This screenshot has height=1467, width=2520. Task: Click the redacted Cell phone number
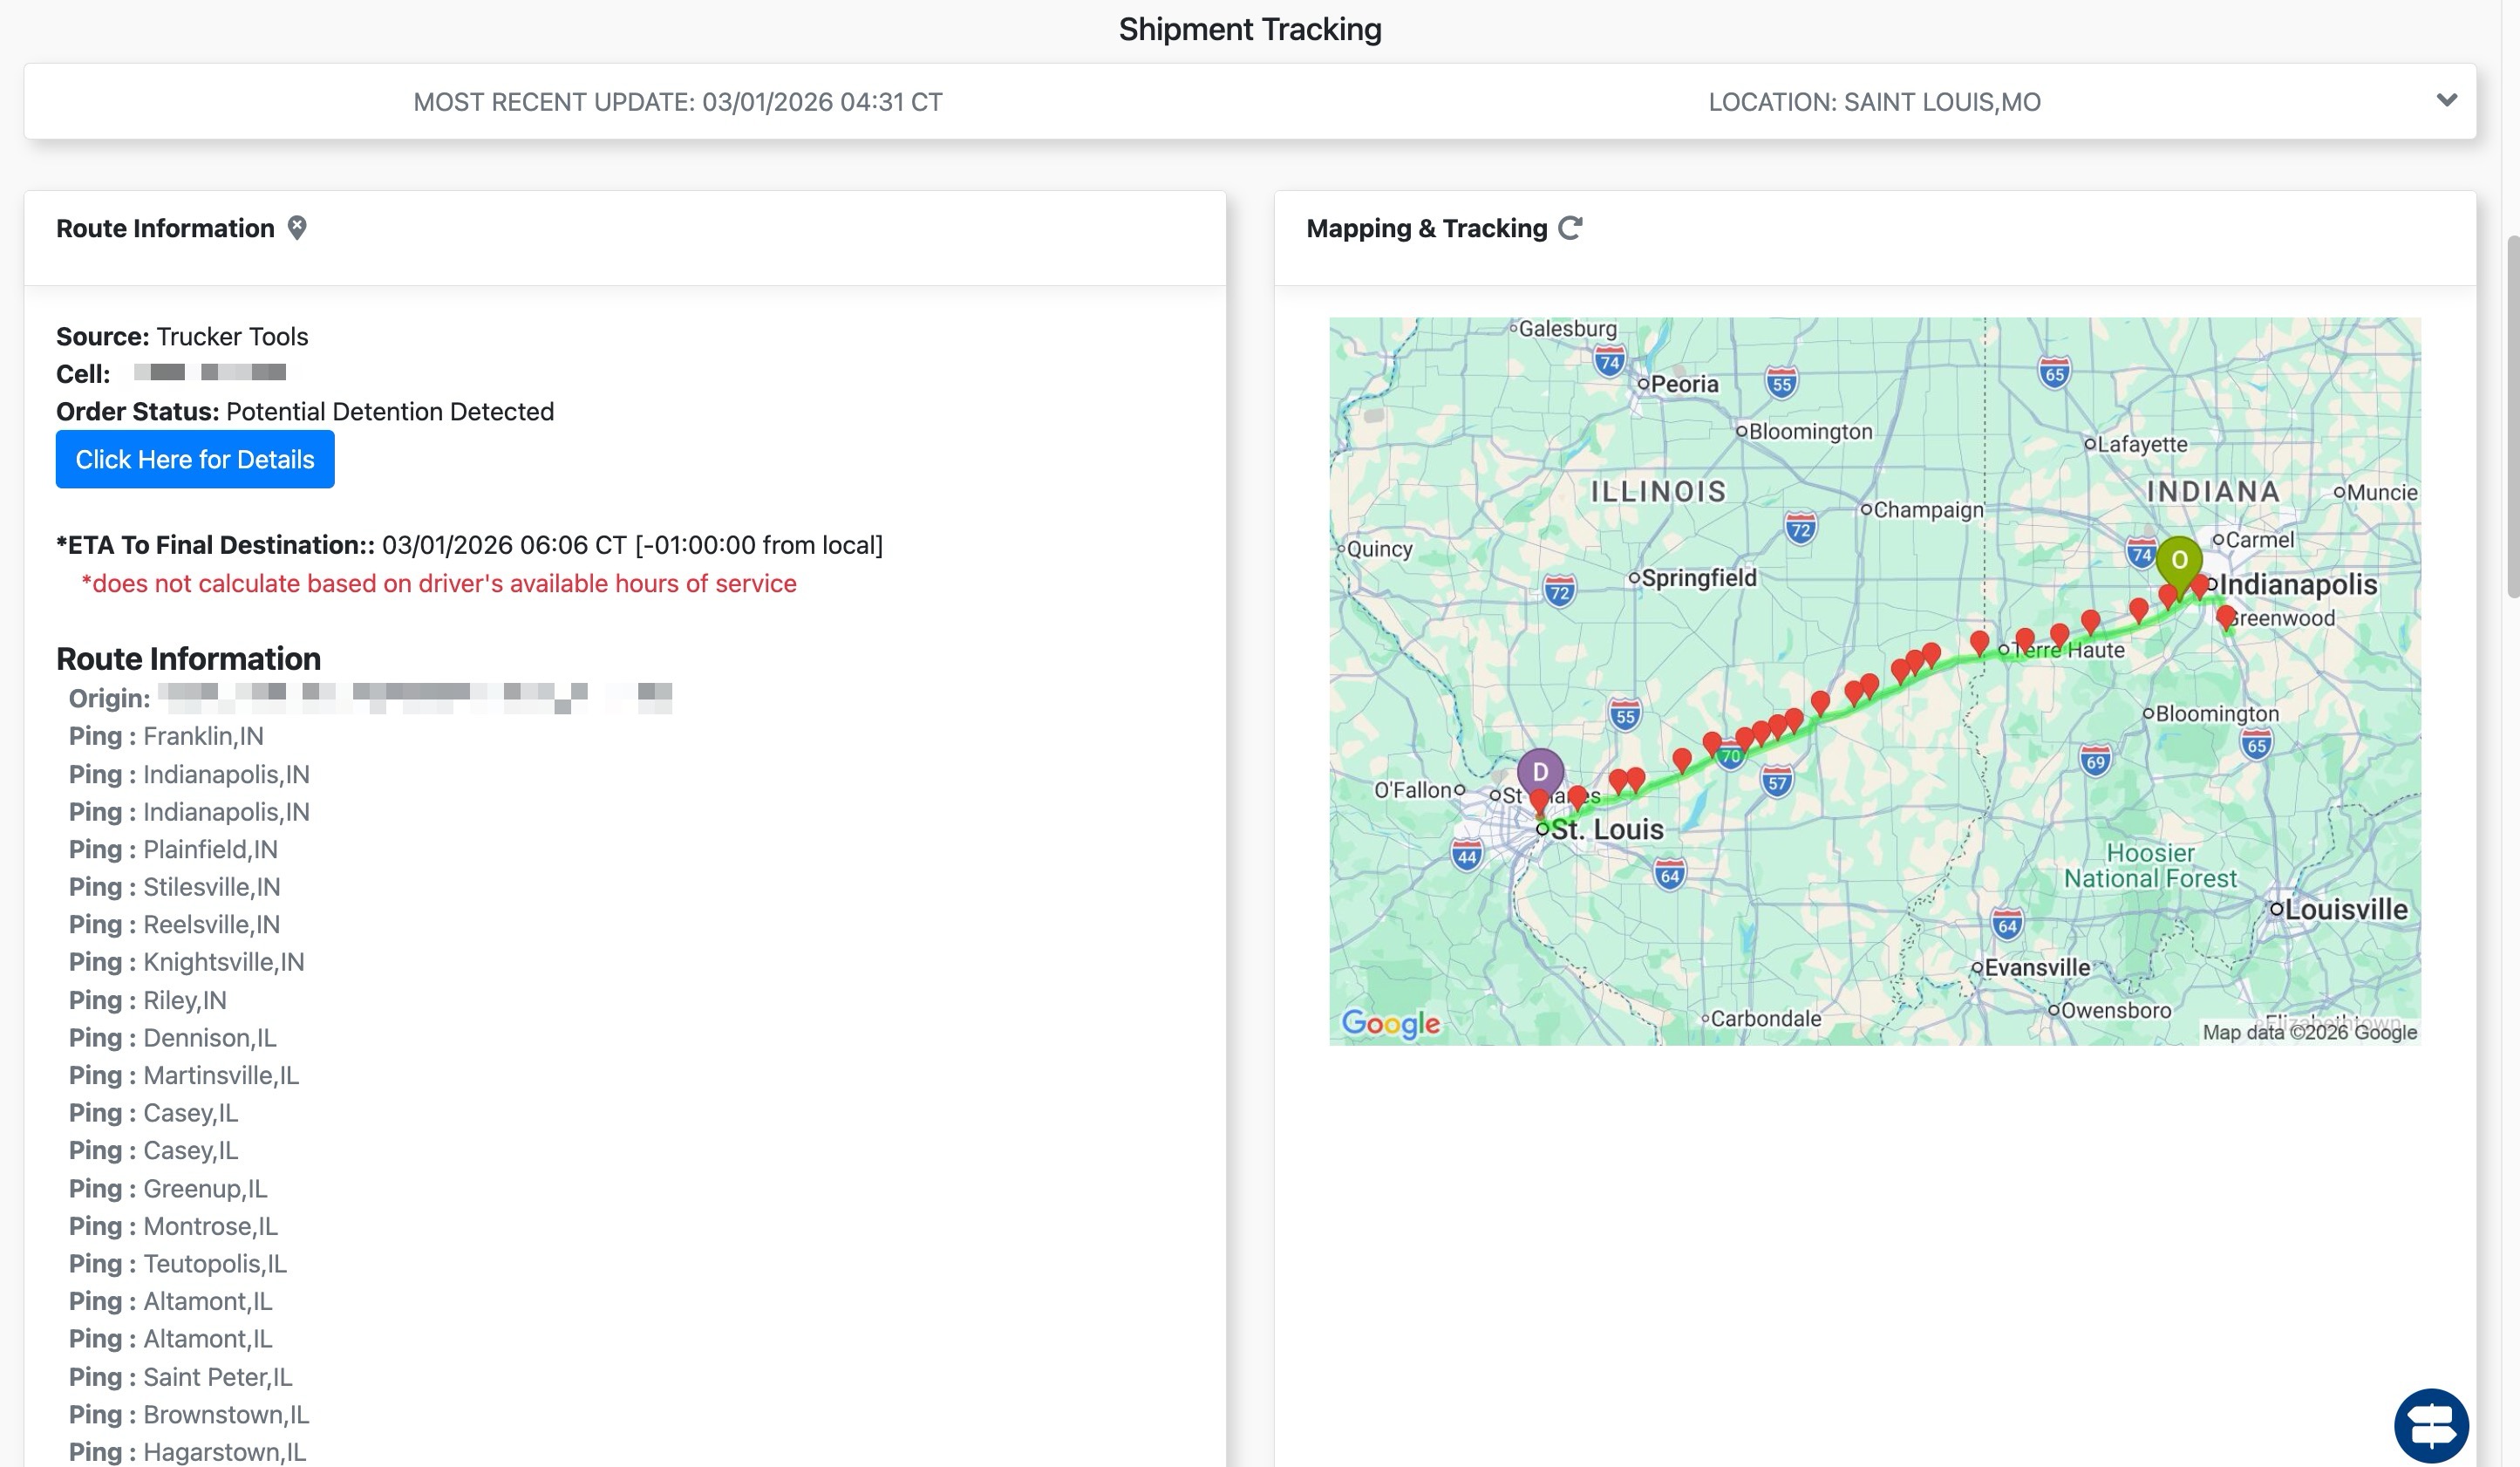coord(210,372)
